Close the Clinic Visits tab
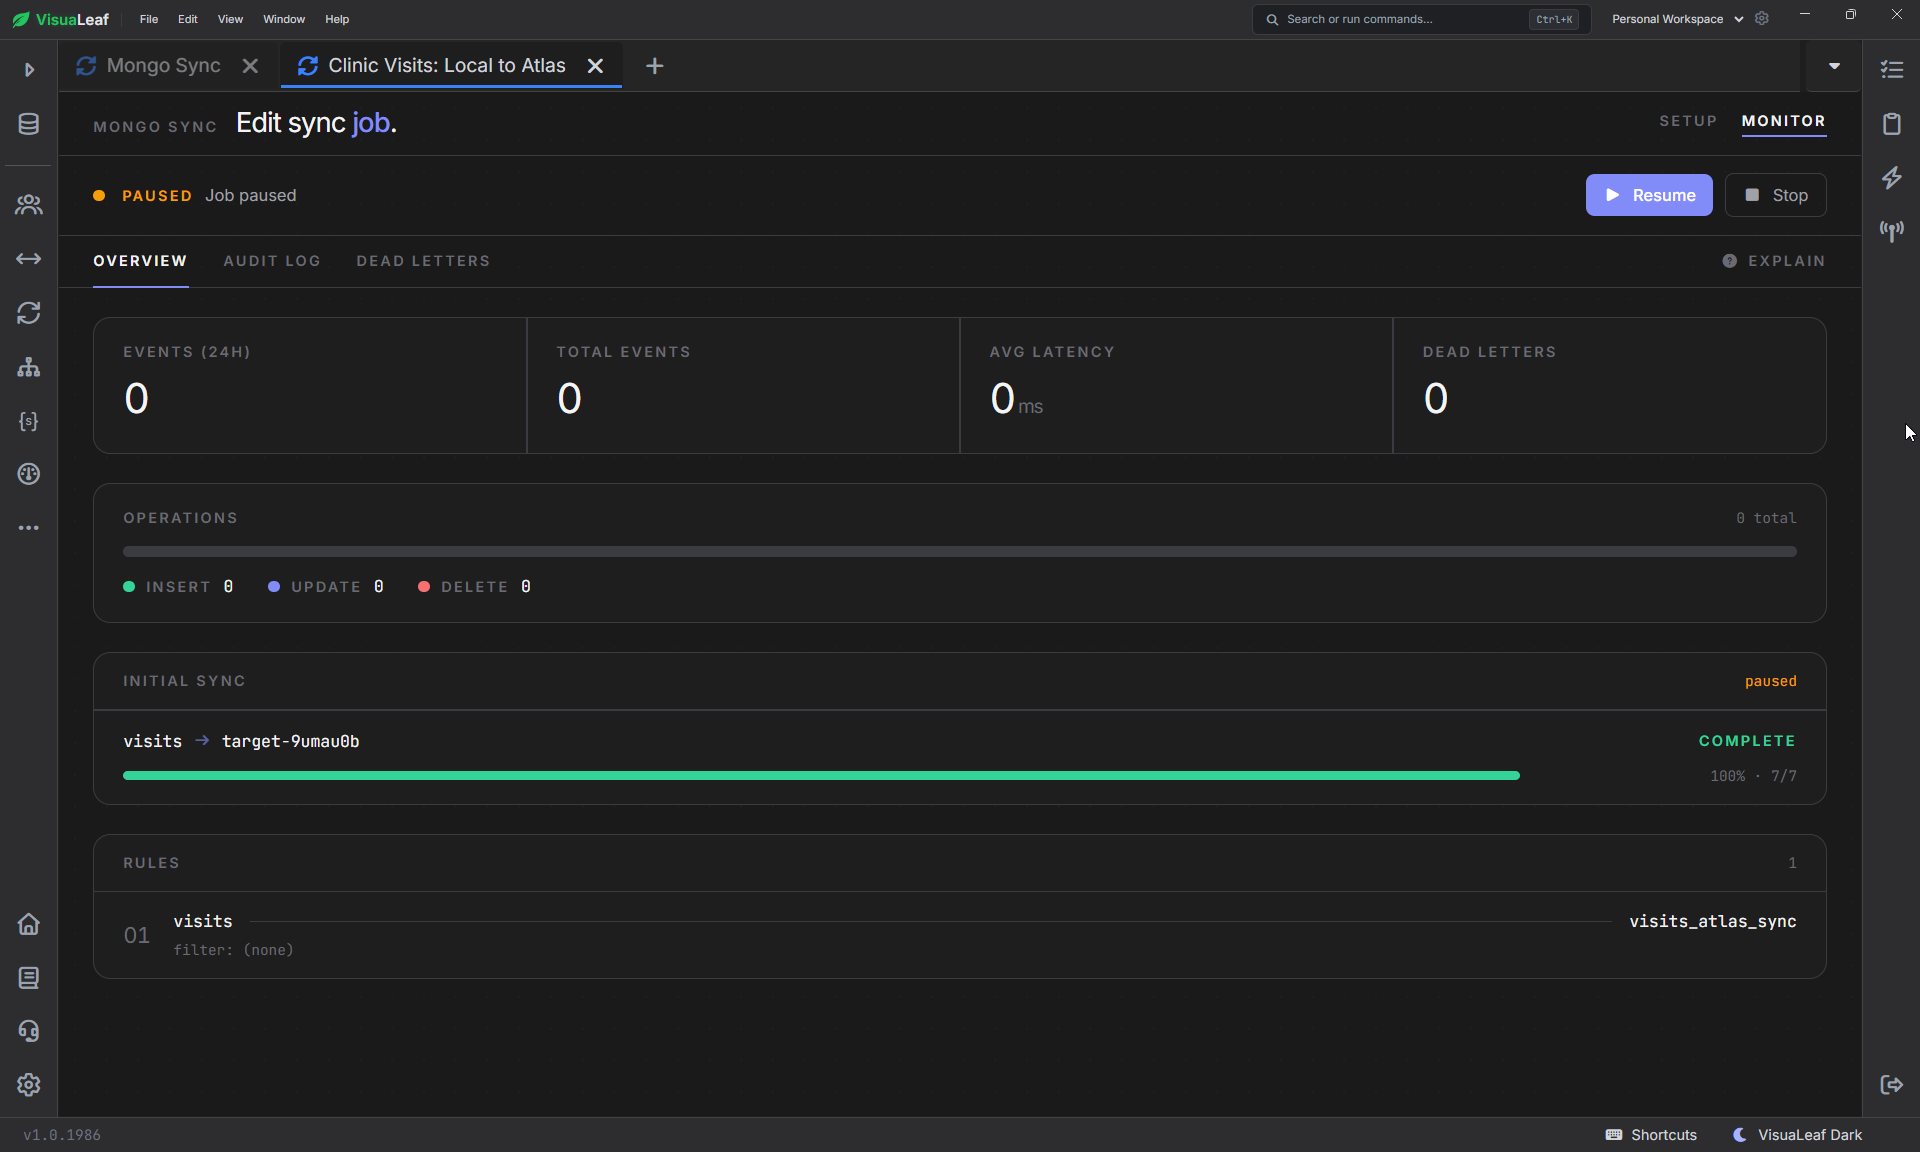The image size is (1920, 1152). pos(595,66)
